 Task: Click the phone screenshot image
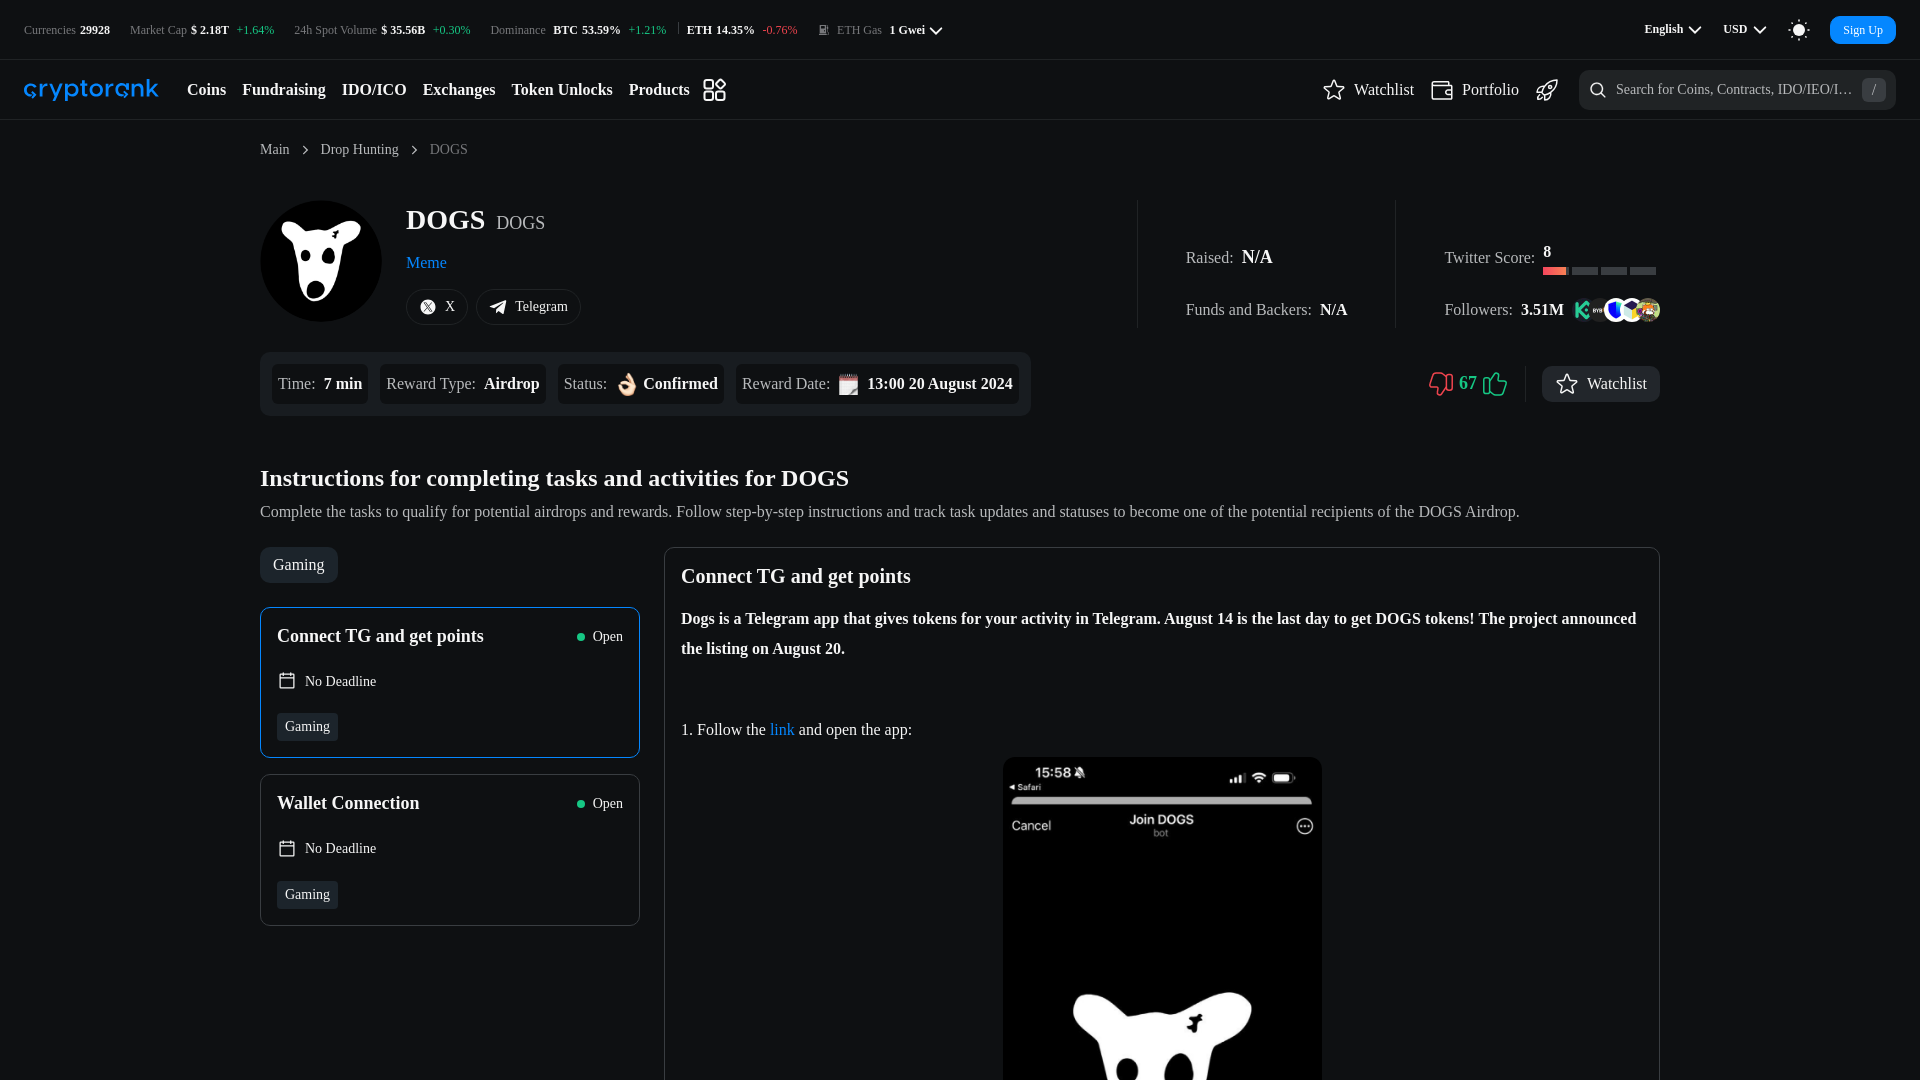(1162, 918)
